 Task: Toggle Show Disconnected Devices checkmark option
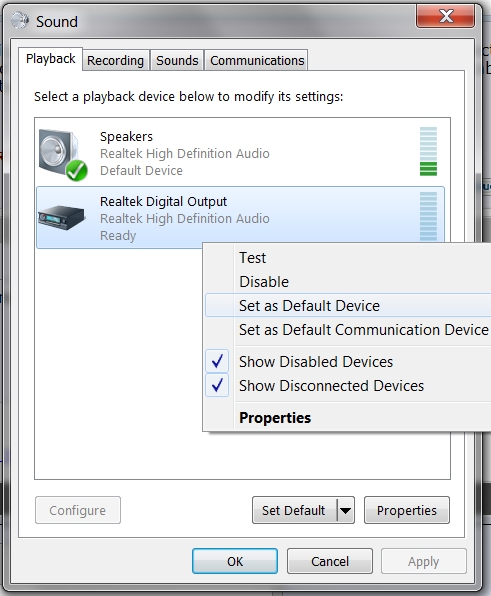click(x=348, y=385)
